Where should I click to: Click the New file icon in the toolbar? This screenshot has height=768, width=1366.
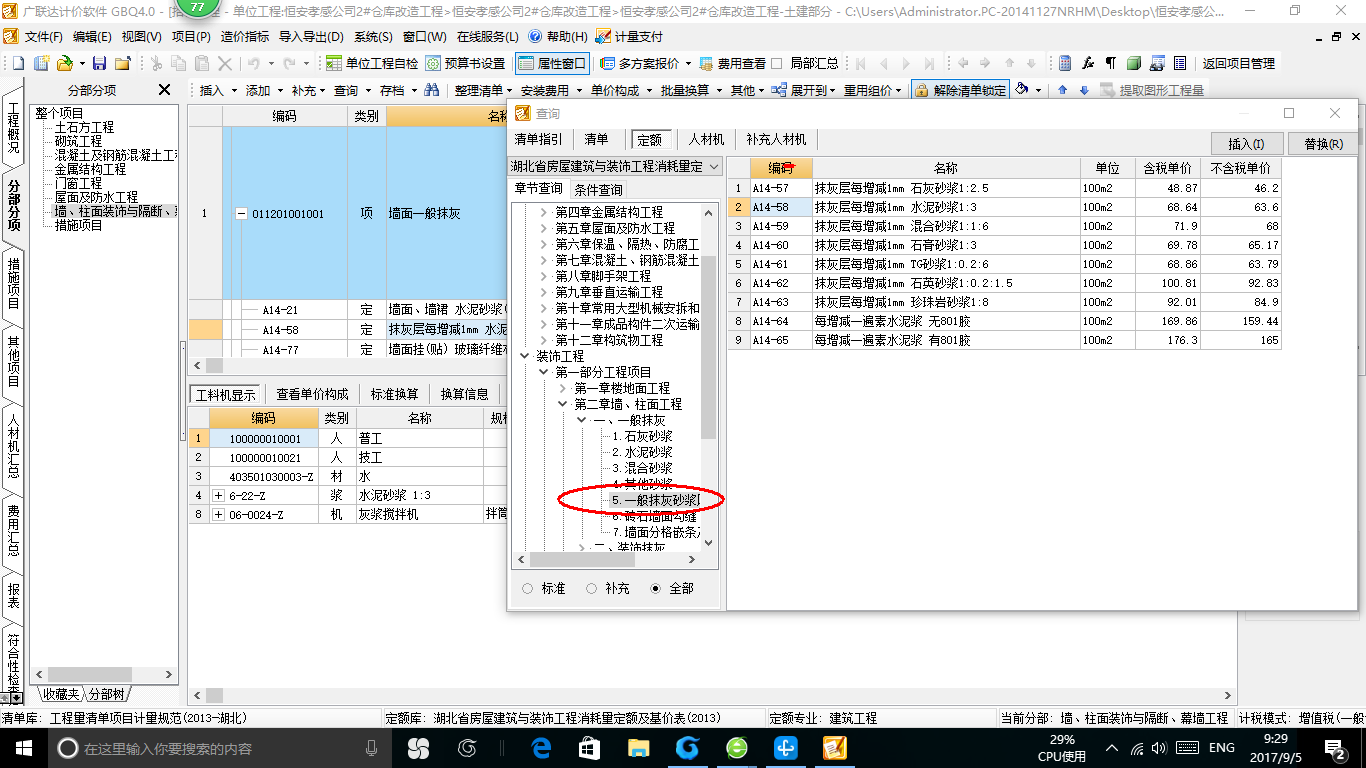click(x=19, y=63)
